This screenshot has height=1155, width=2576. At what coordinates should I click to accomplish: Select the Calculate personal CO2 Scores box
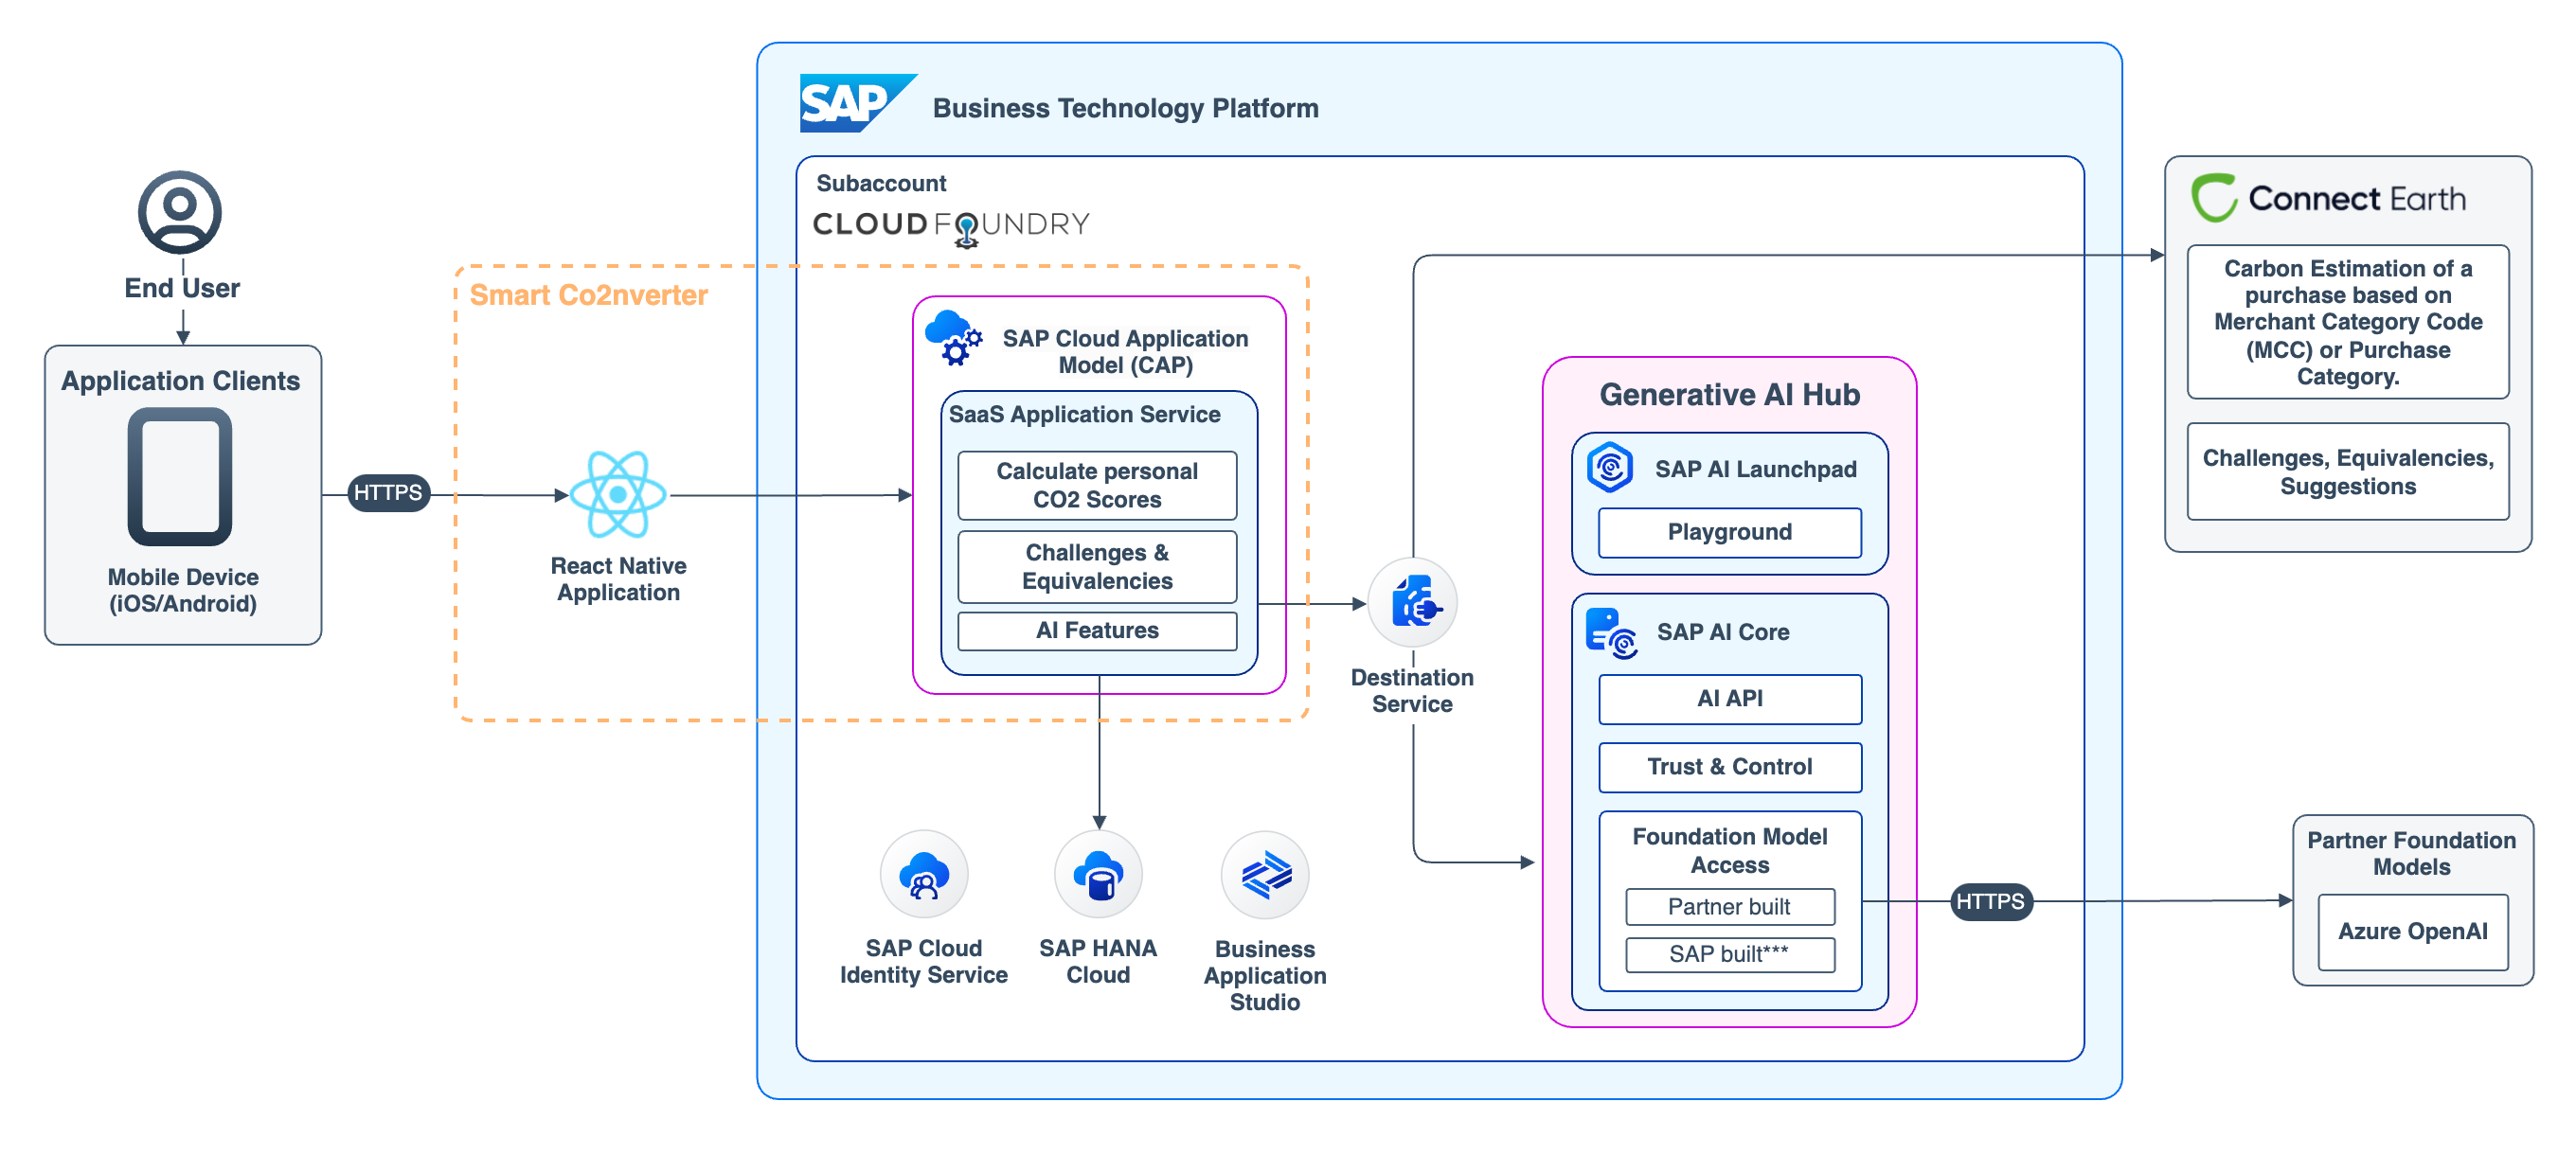point(1097,485)
